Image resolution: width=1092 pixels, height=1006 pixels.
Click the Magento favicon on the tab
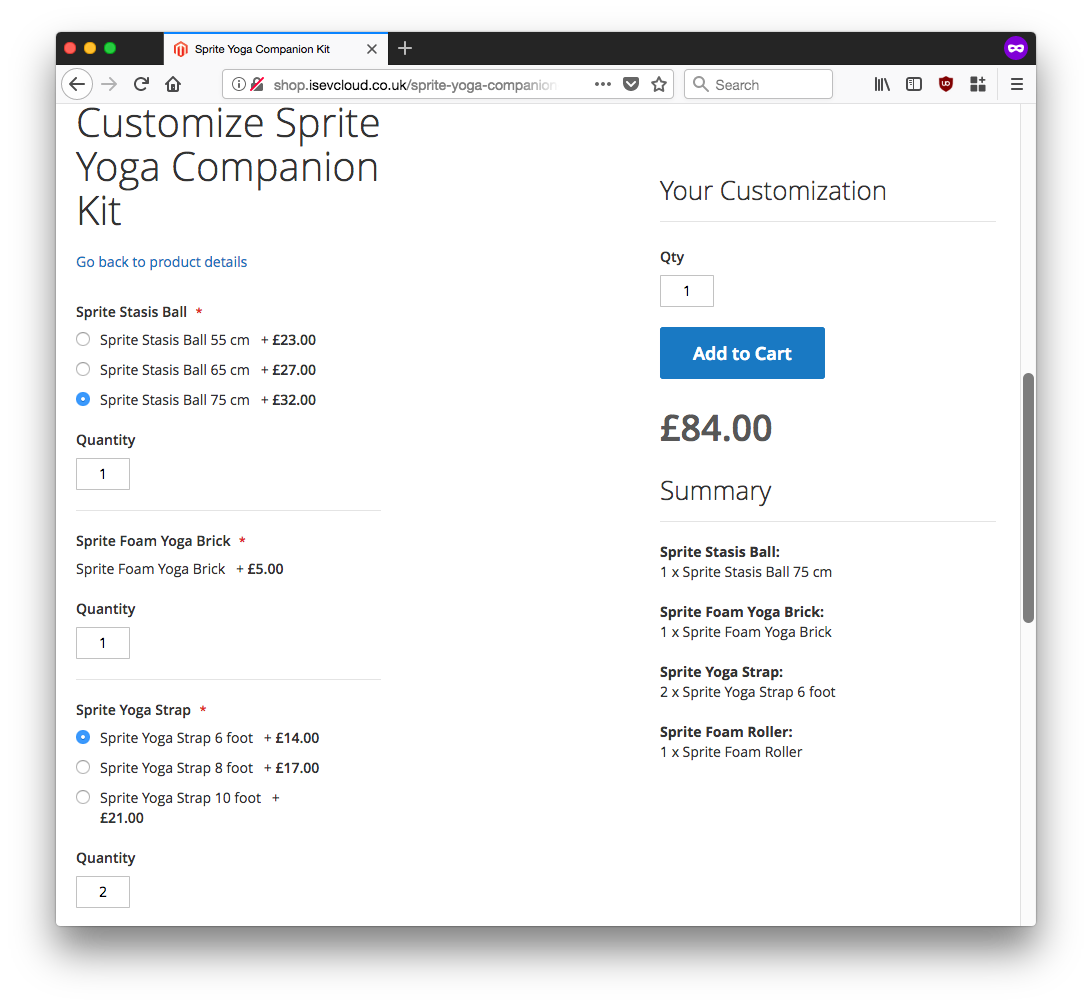181,49
